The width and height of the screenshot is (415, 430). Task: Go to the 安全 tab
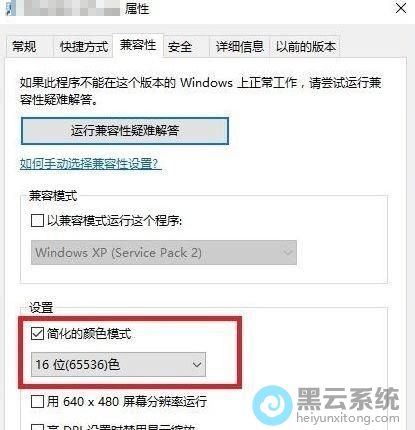[x=180, y=46]
